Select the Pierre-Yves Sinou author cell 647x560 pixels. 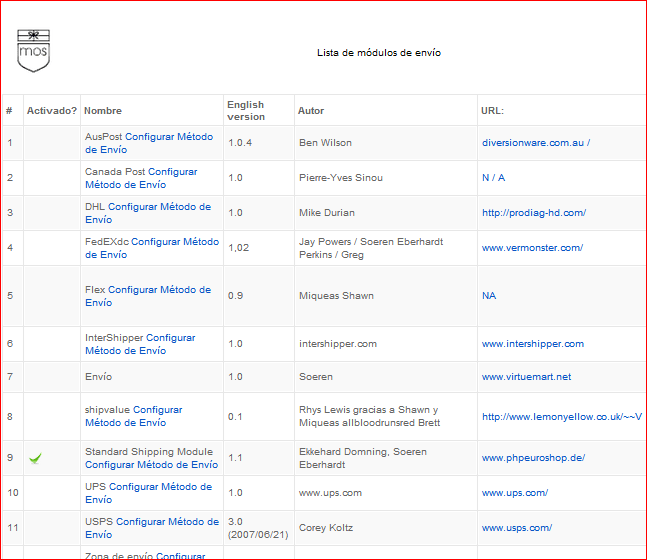[341, 178]
